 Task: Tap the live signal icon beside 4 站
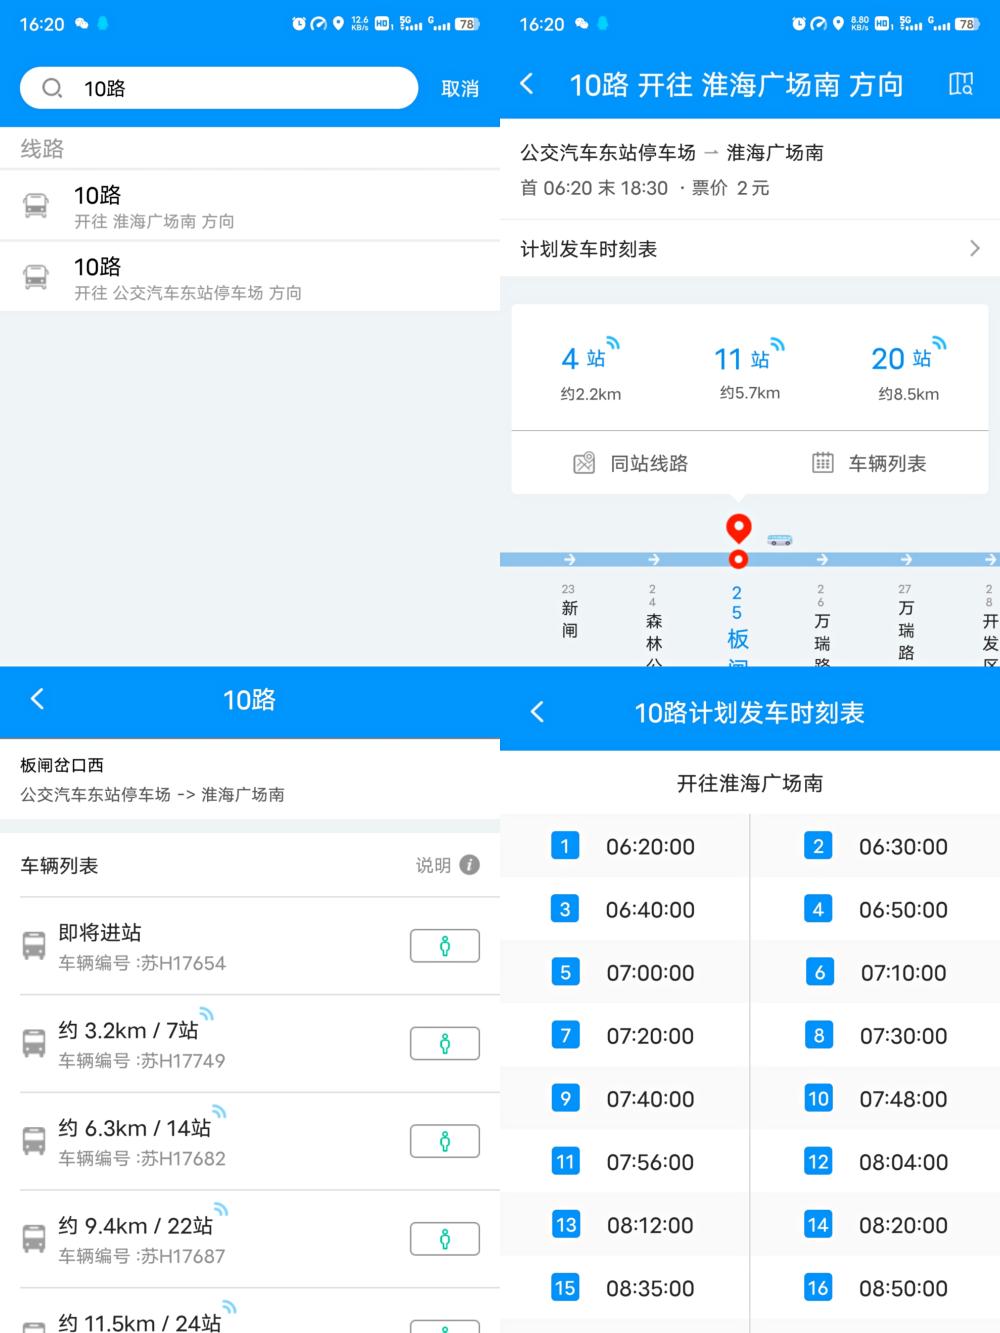[x=612, y=344]
